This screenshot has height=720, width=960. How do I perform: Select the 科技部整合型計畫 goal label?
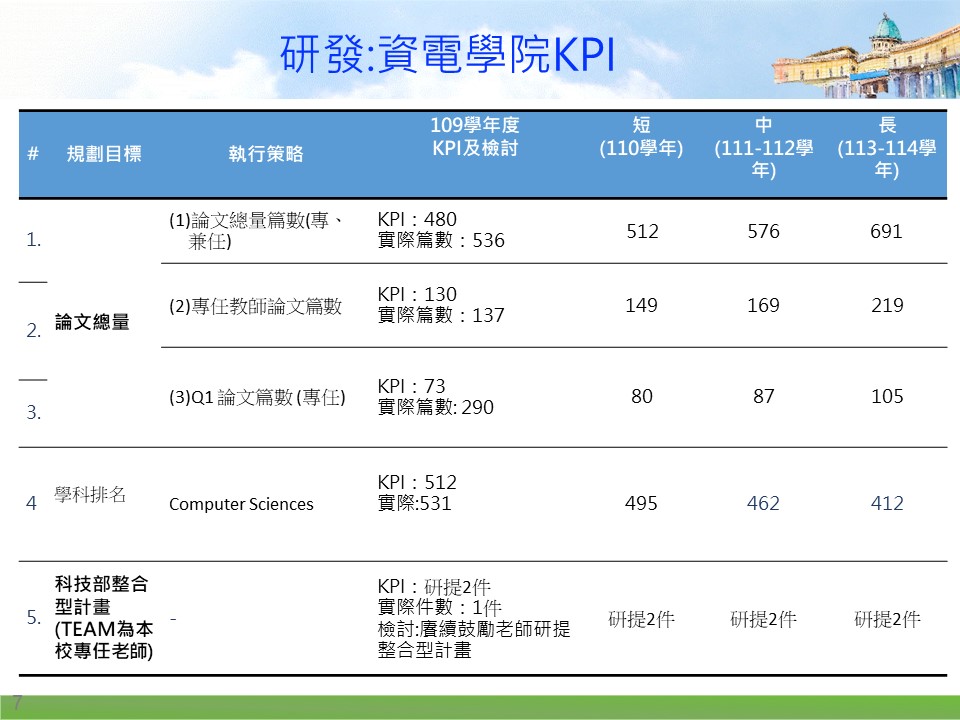tap(104, 617)
